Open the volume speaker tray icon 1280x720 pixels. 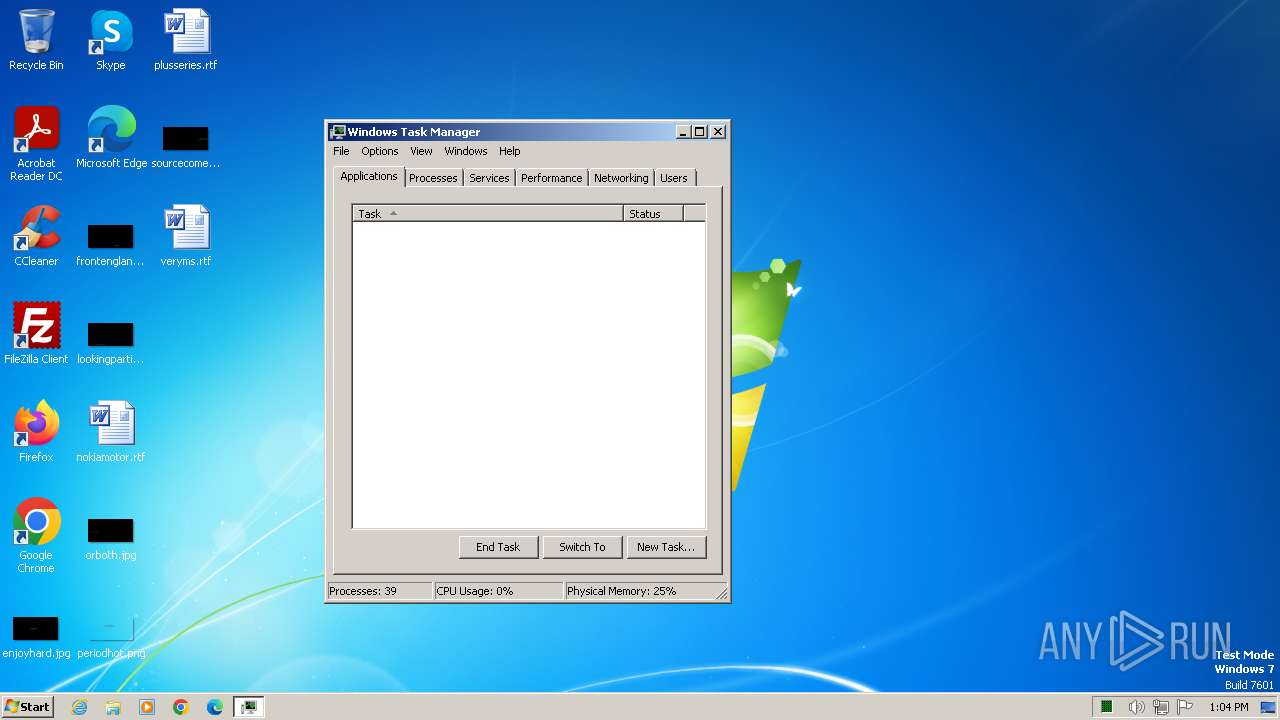pos(1136,707)
